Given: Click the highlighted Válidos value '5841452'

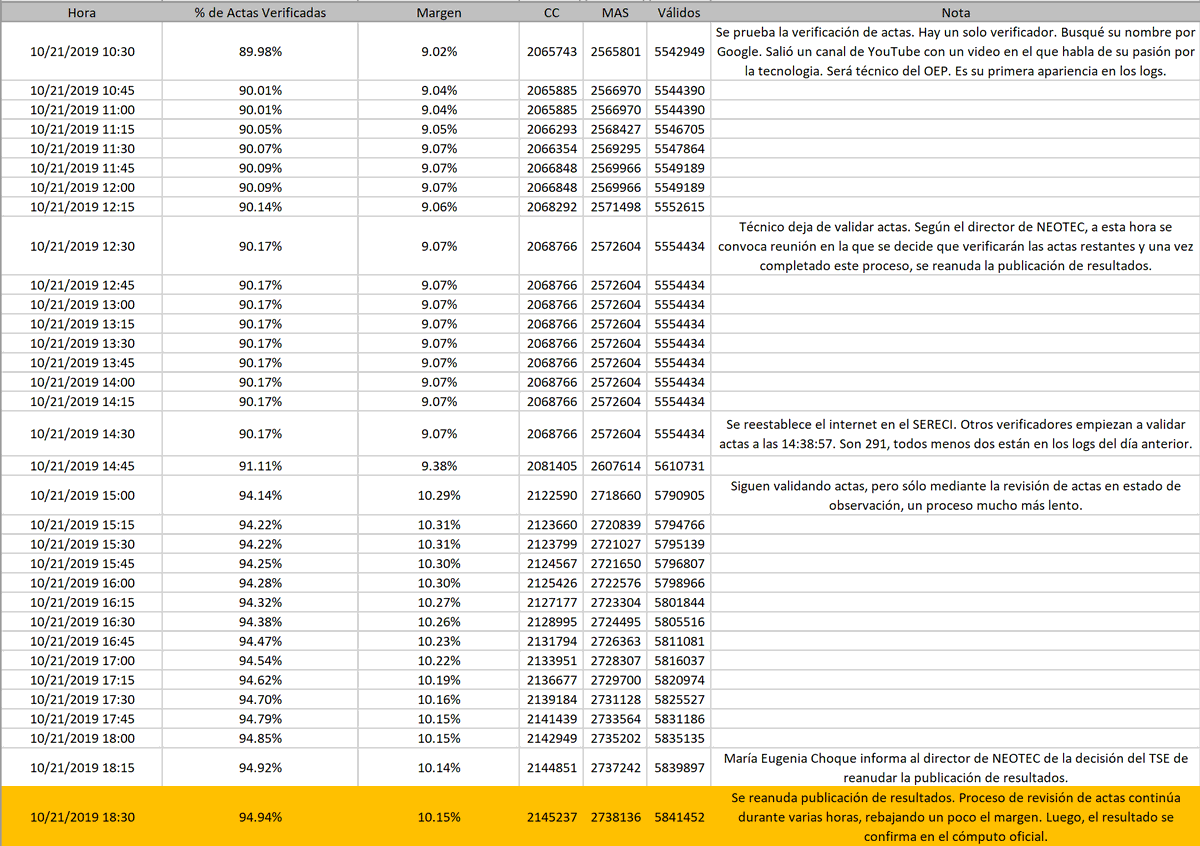Looking at the screenshot, I should click(679, 816).
